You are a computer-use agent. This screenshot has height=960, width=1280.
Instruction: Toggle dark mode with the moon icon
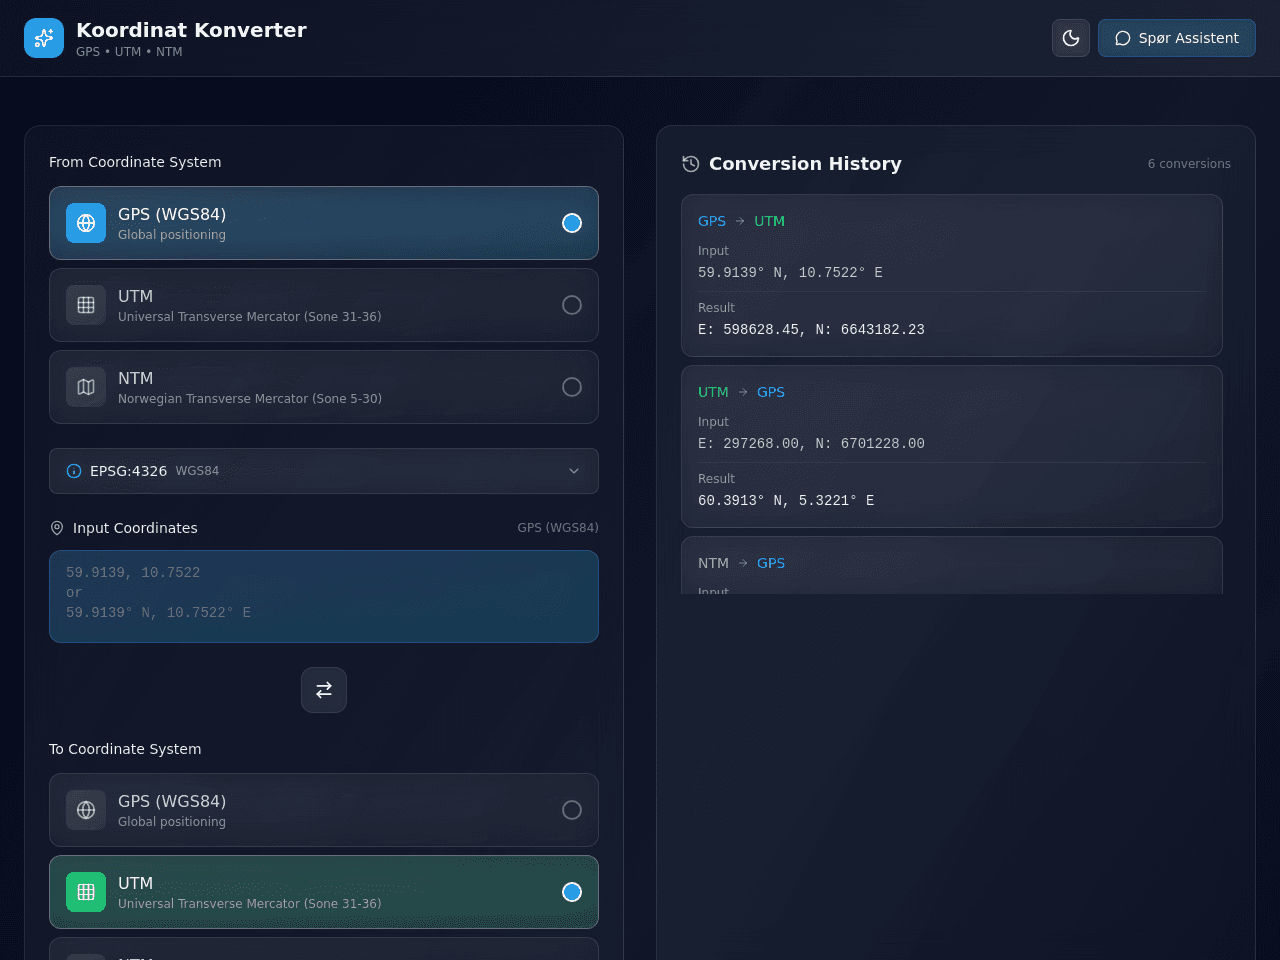click(x=1071, y=38)
